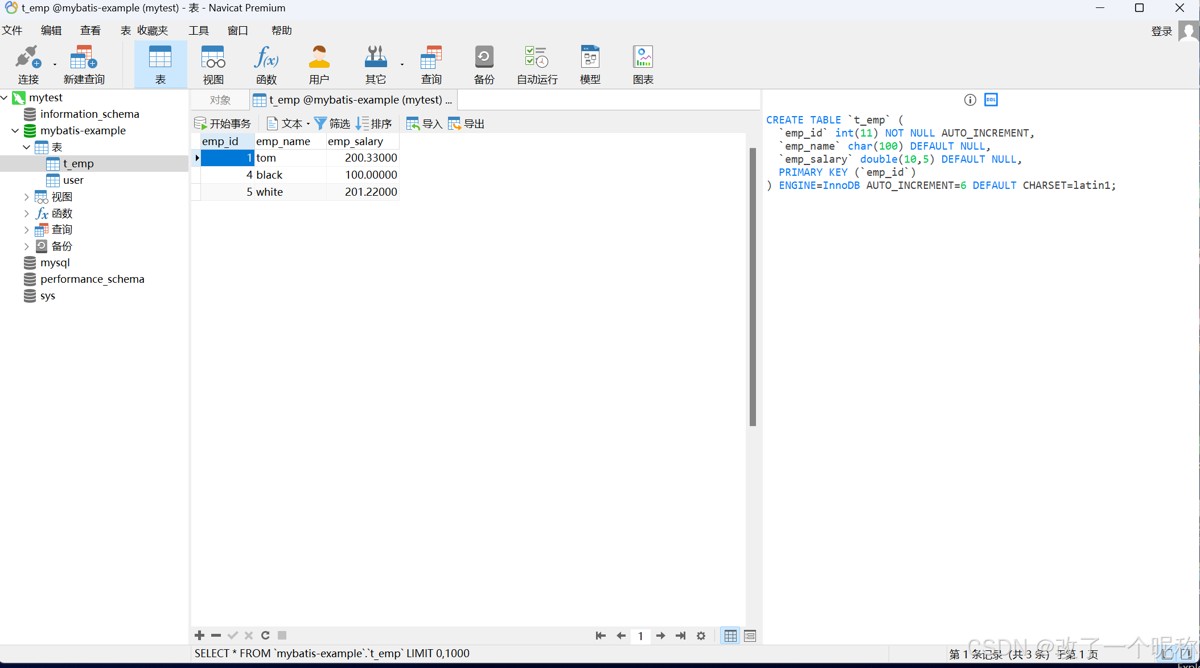Select the 表 (Table) toolbar icon
The width and height of the screenshot is (1200, 668).
160,64
